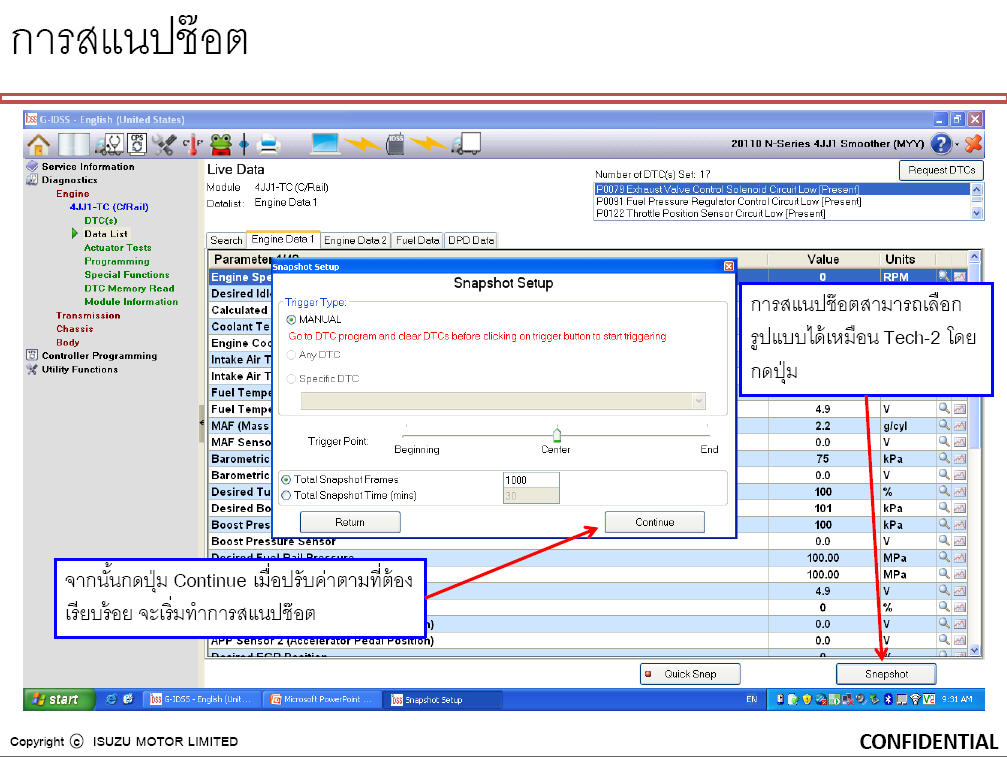
Task: Select Total Snapshot Frames option
Action: (286, 480)
